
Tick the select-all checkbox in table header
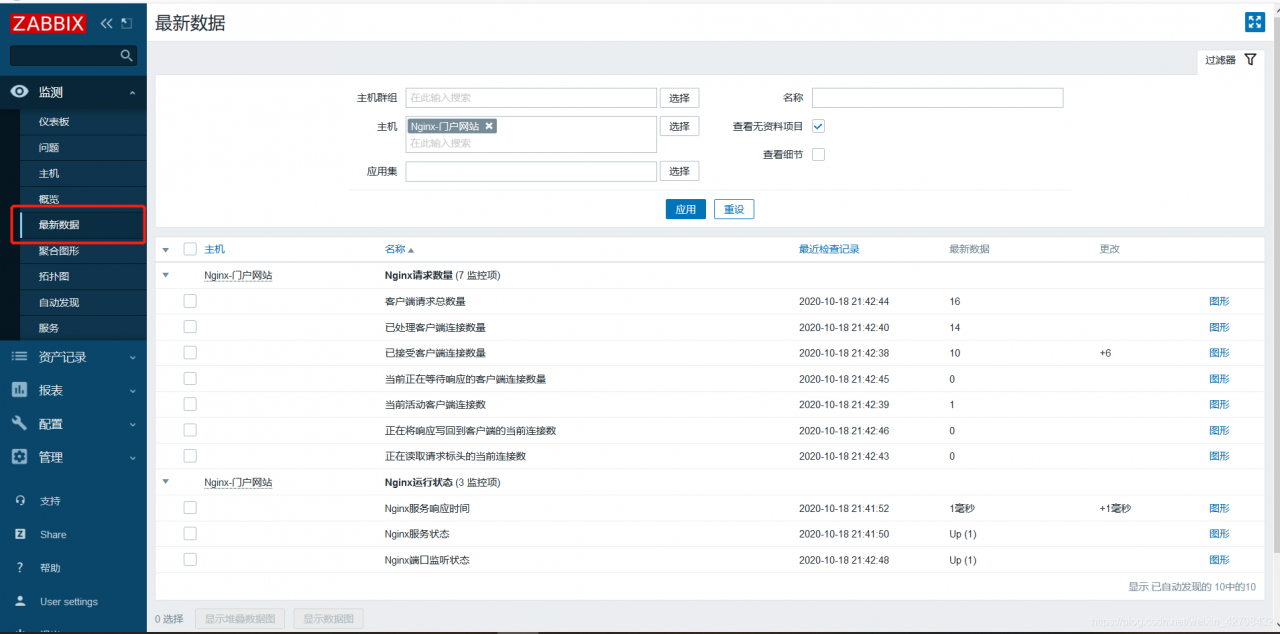click(x=190, y=249)
